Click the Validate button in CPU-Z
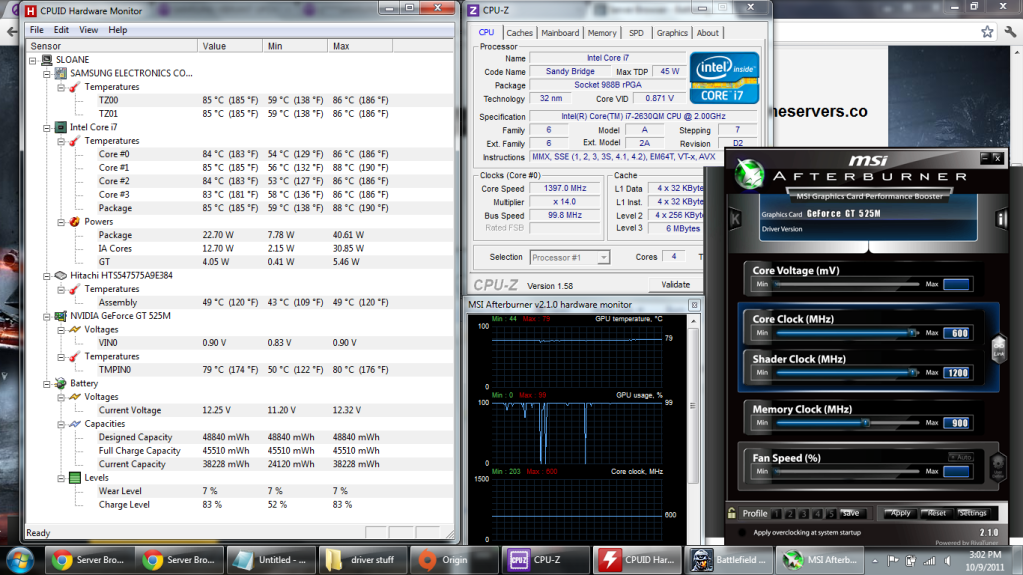 676,285
